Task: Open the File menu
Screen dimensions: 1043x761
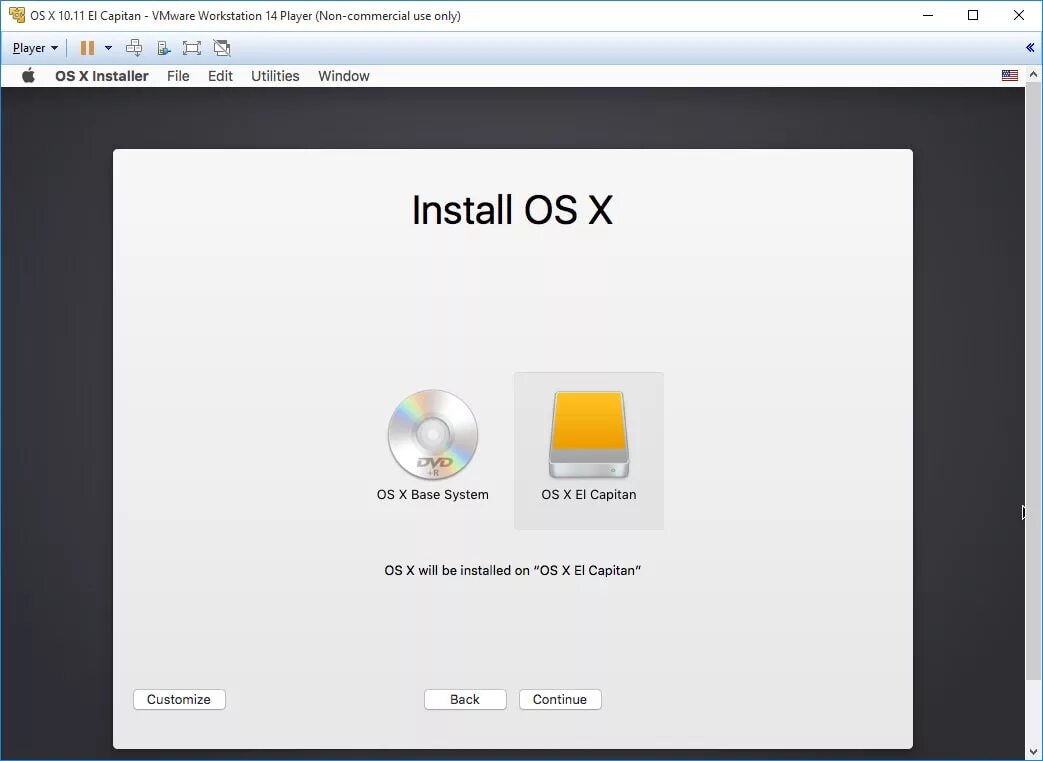Action: coord(178,76)
